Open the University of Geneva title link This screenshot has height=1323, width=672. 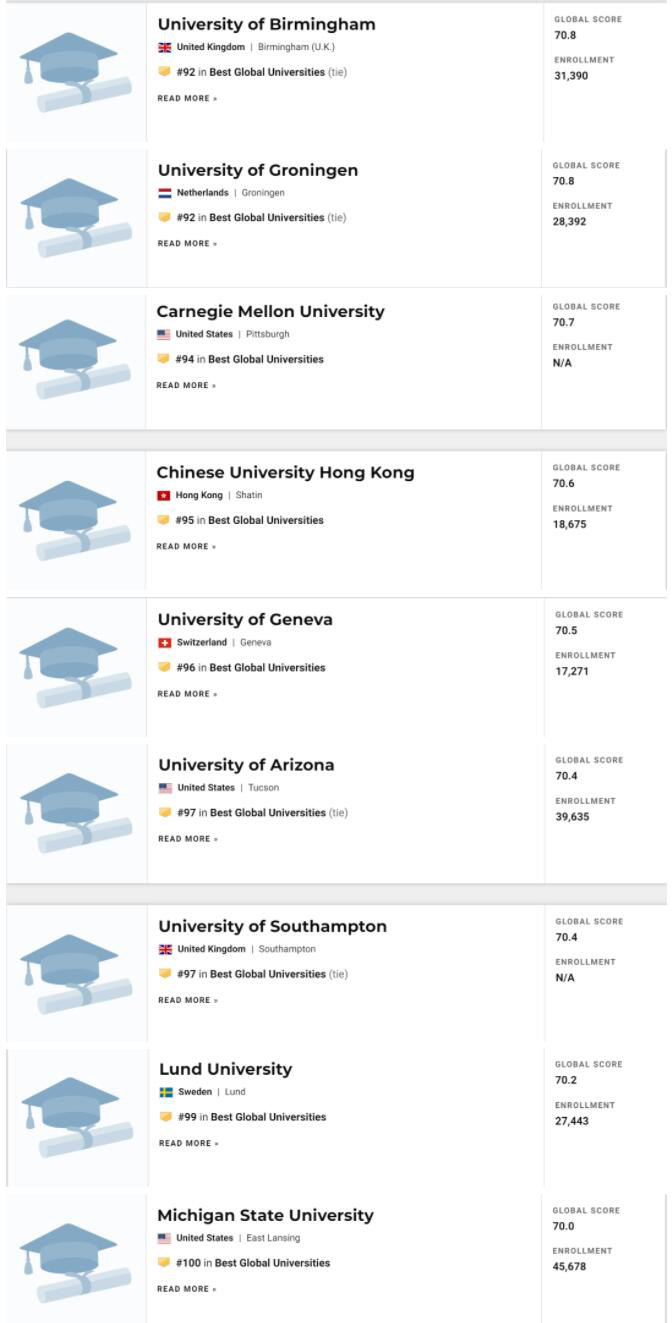coord(245,620)
